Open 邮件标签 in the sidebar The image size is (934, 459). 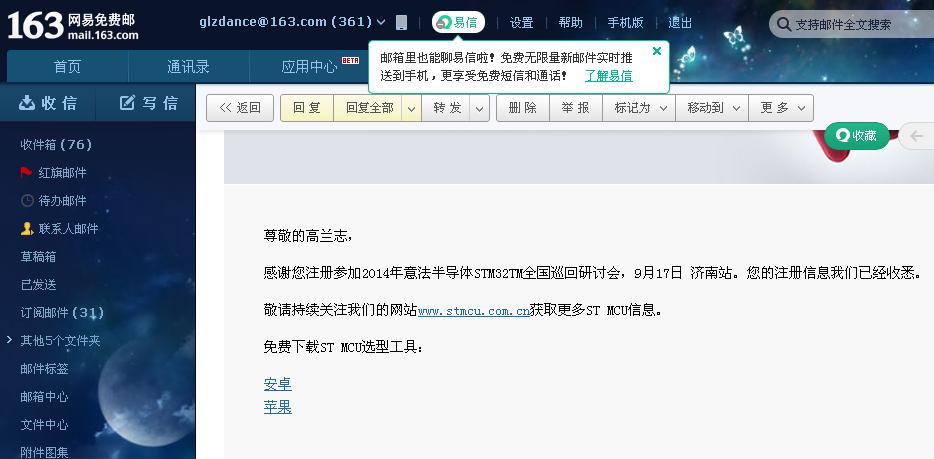44,369
